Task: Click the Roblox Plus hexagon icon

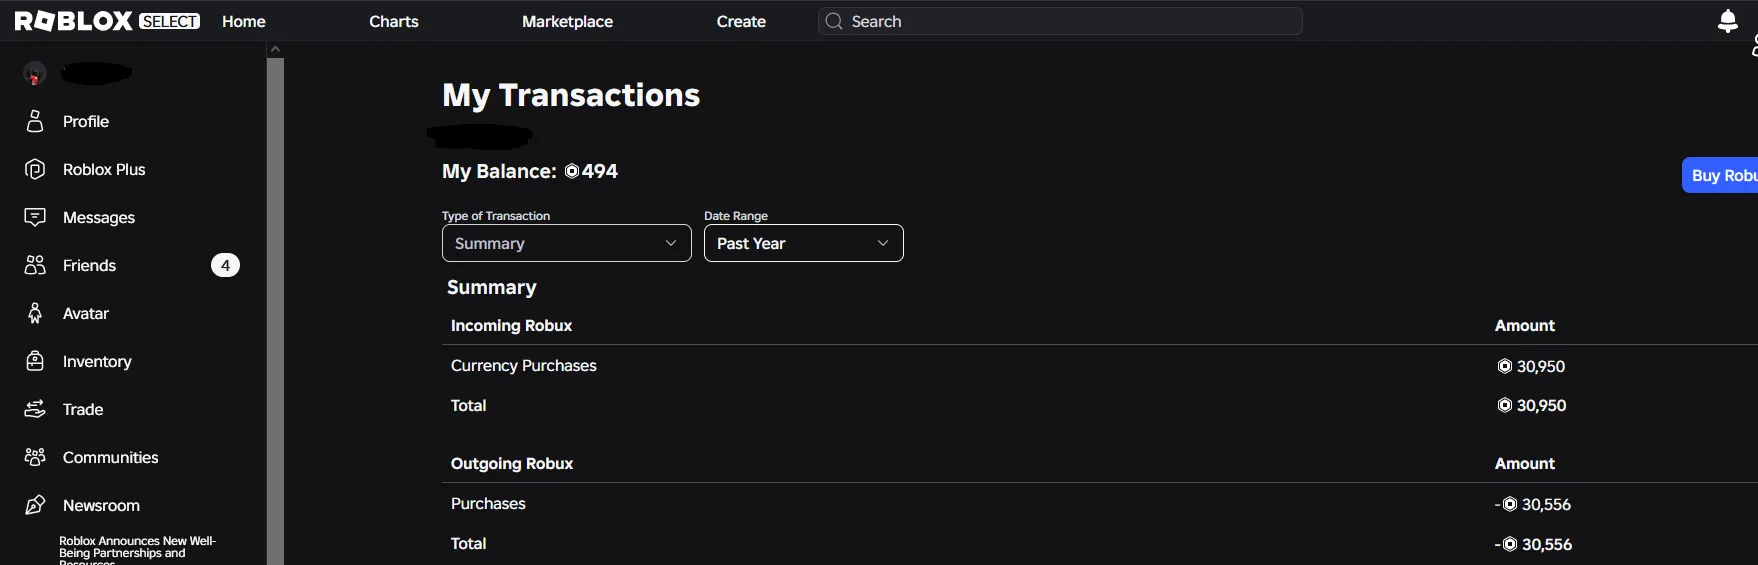Action: coord(35,169)
